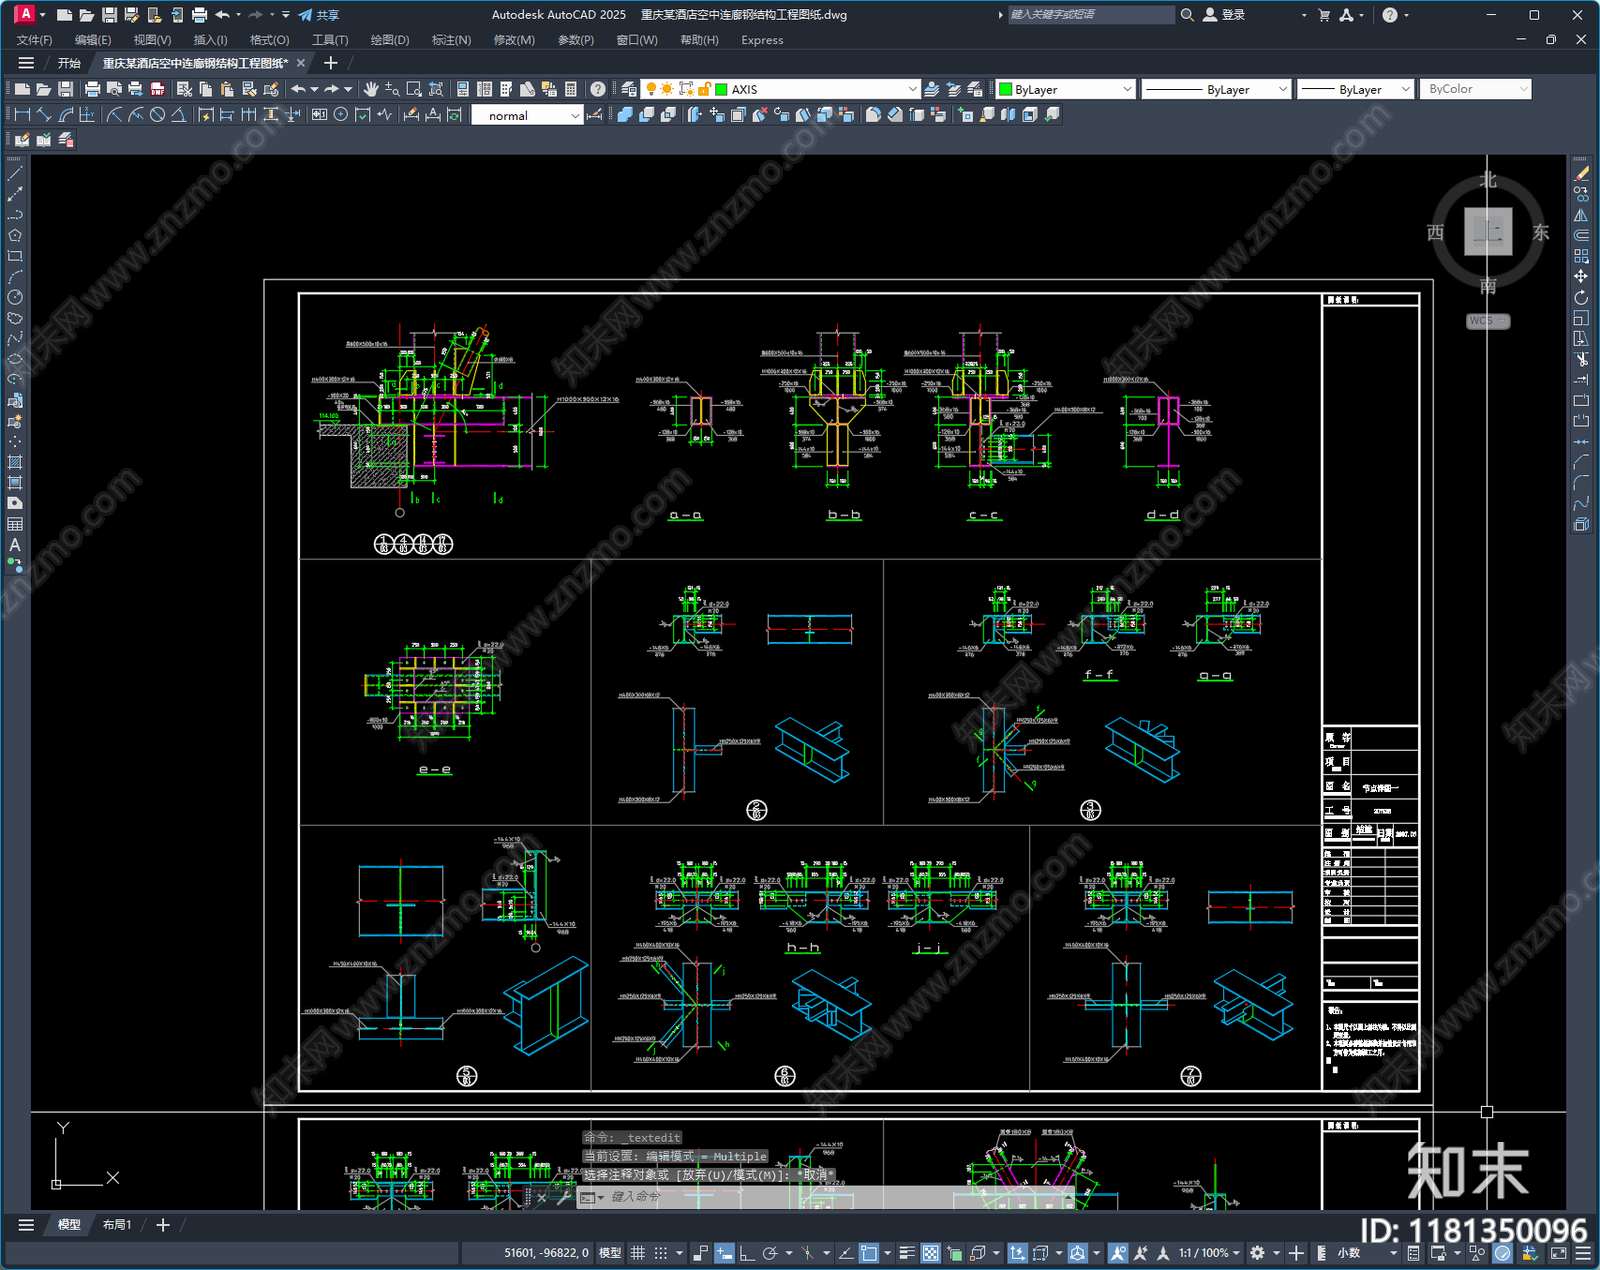Click the search keyword input field
Viewport: 1600px width, 1270px height.
(x=1090, y=15)
